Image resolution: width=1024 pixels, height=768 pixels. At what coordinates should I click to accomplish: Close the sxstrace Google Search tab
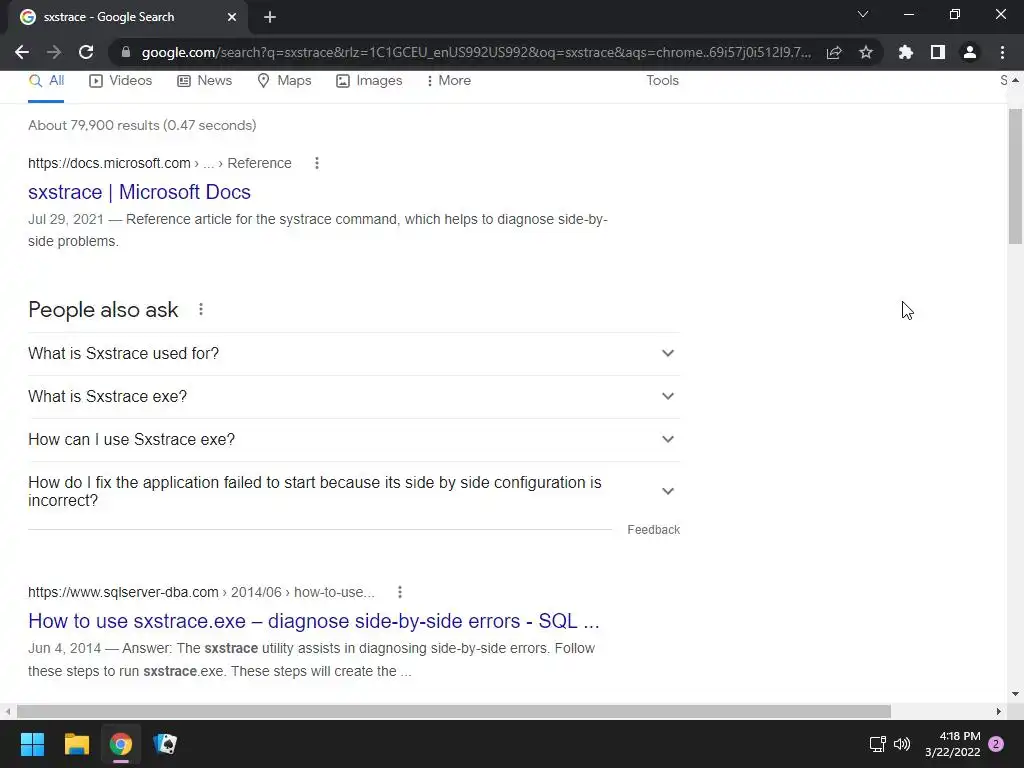point(232,17)
